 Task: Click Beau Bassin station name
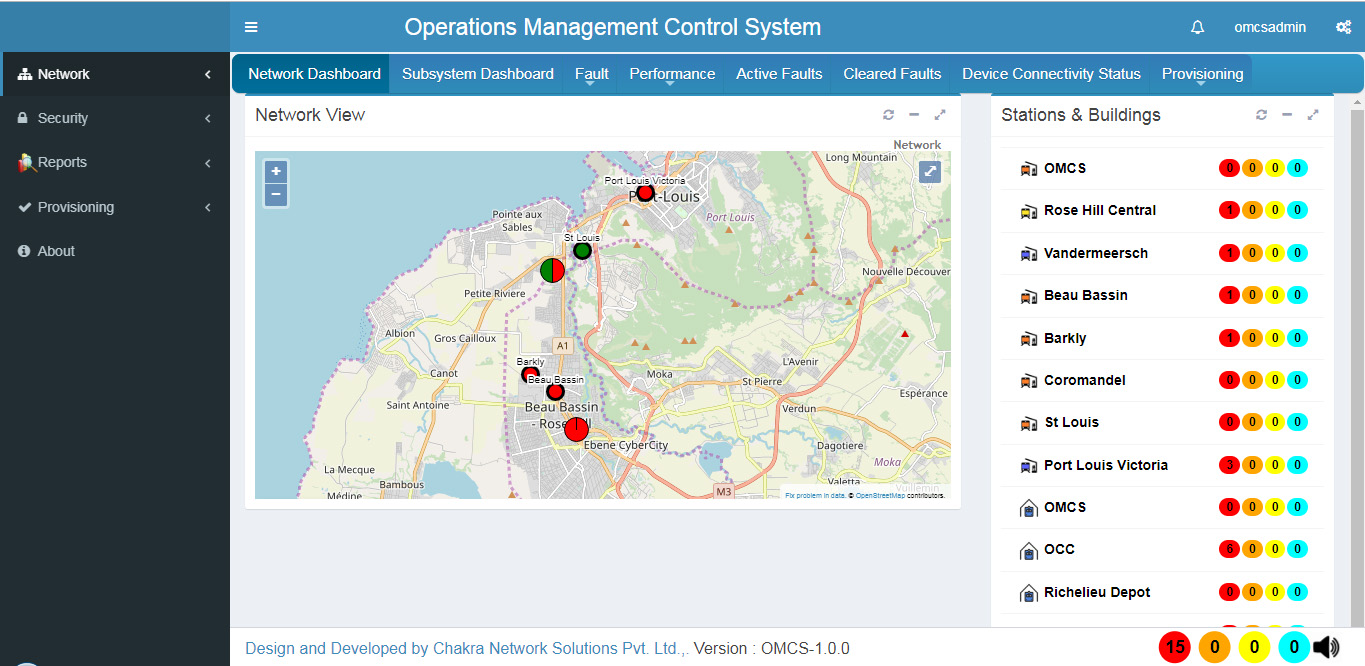(x=1086, y=295)
